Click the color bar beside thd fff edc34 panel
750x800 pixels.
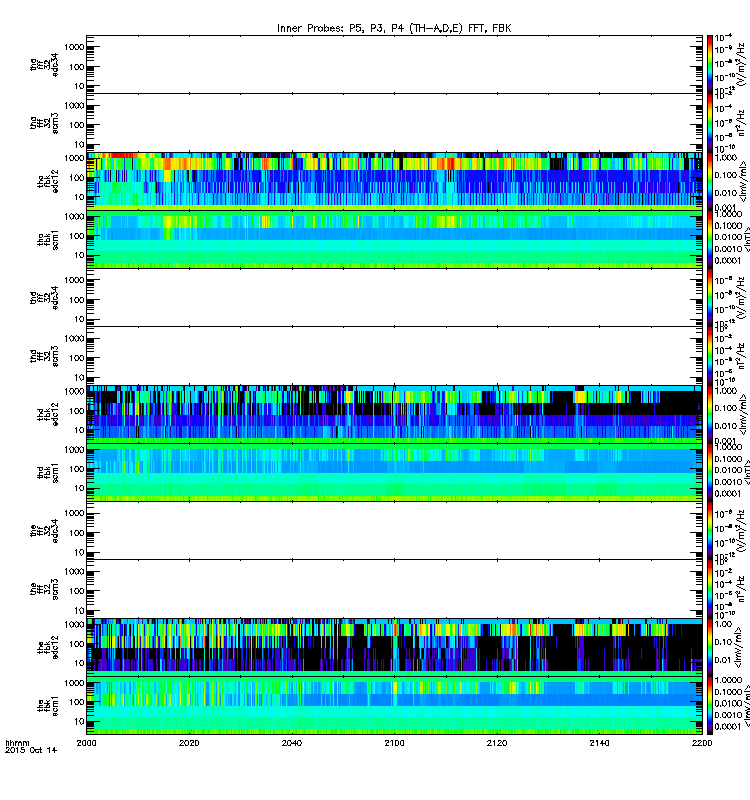710,297
